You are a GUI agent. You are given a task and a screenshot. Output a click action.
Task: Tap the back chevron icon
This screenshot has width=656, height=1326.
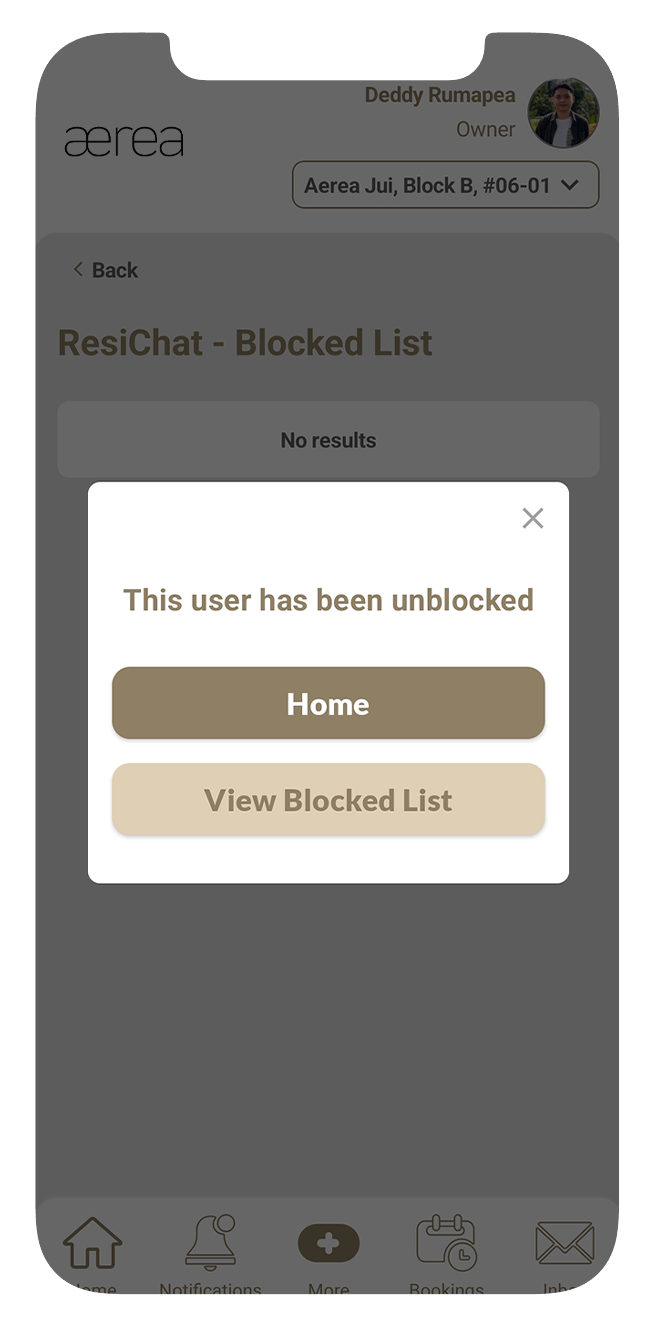(77, 269)
